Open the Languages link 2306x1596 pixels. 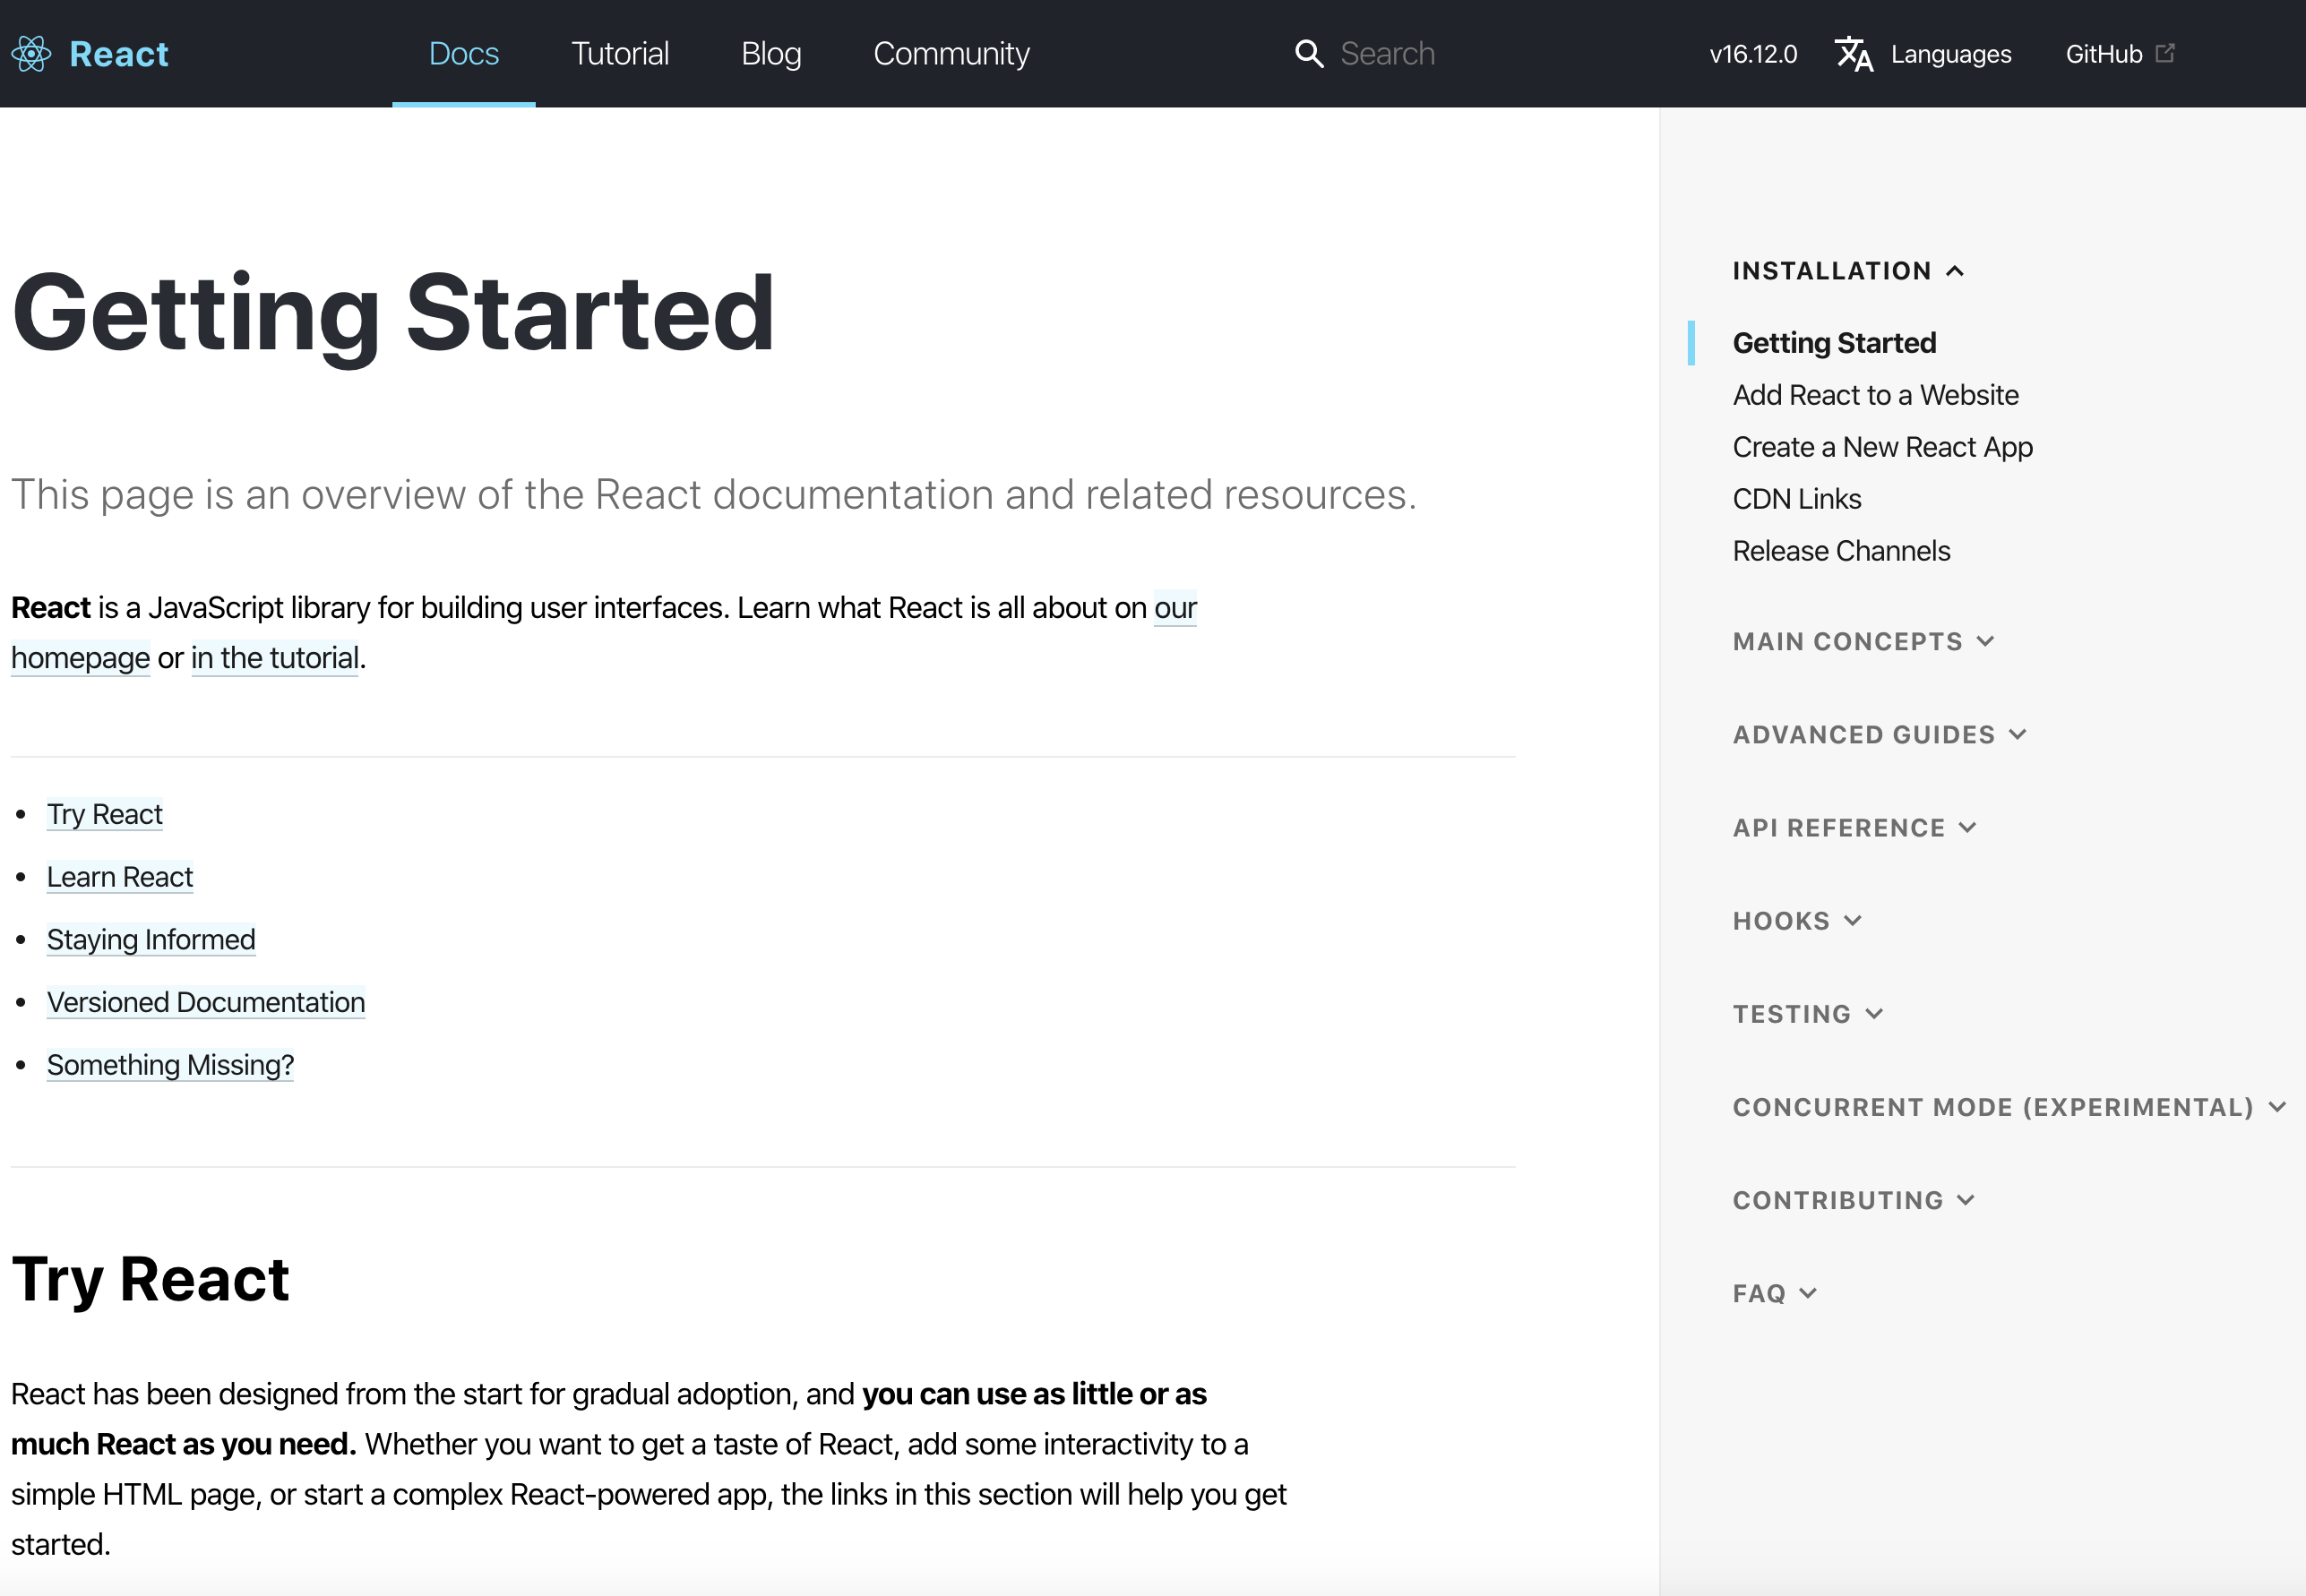click(1950, 54)
